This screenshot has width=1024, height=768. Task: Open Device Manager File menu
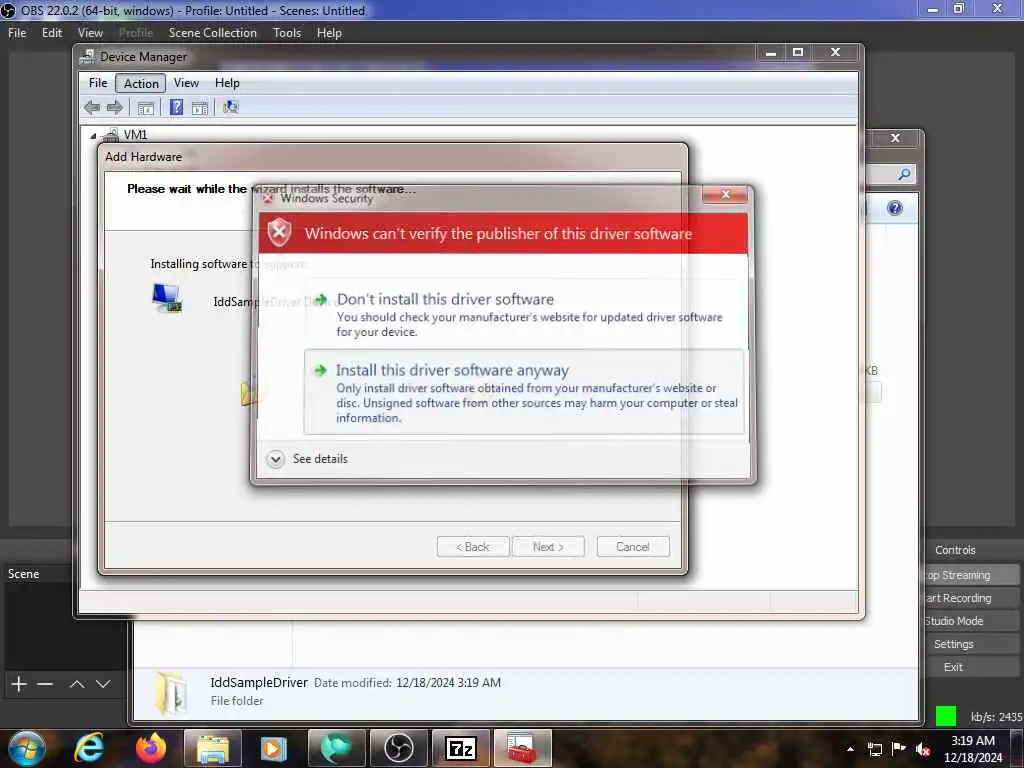pyautogui.click(x=98, y=83)
